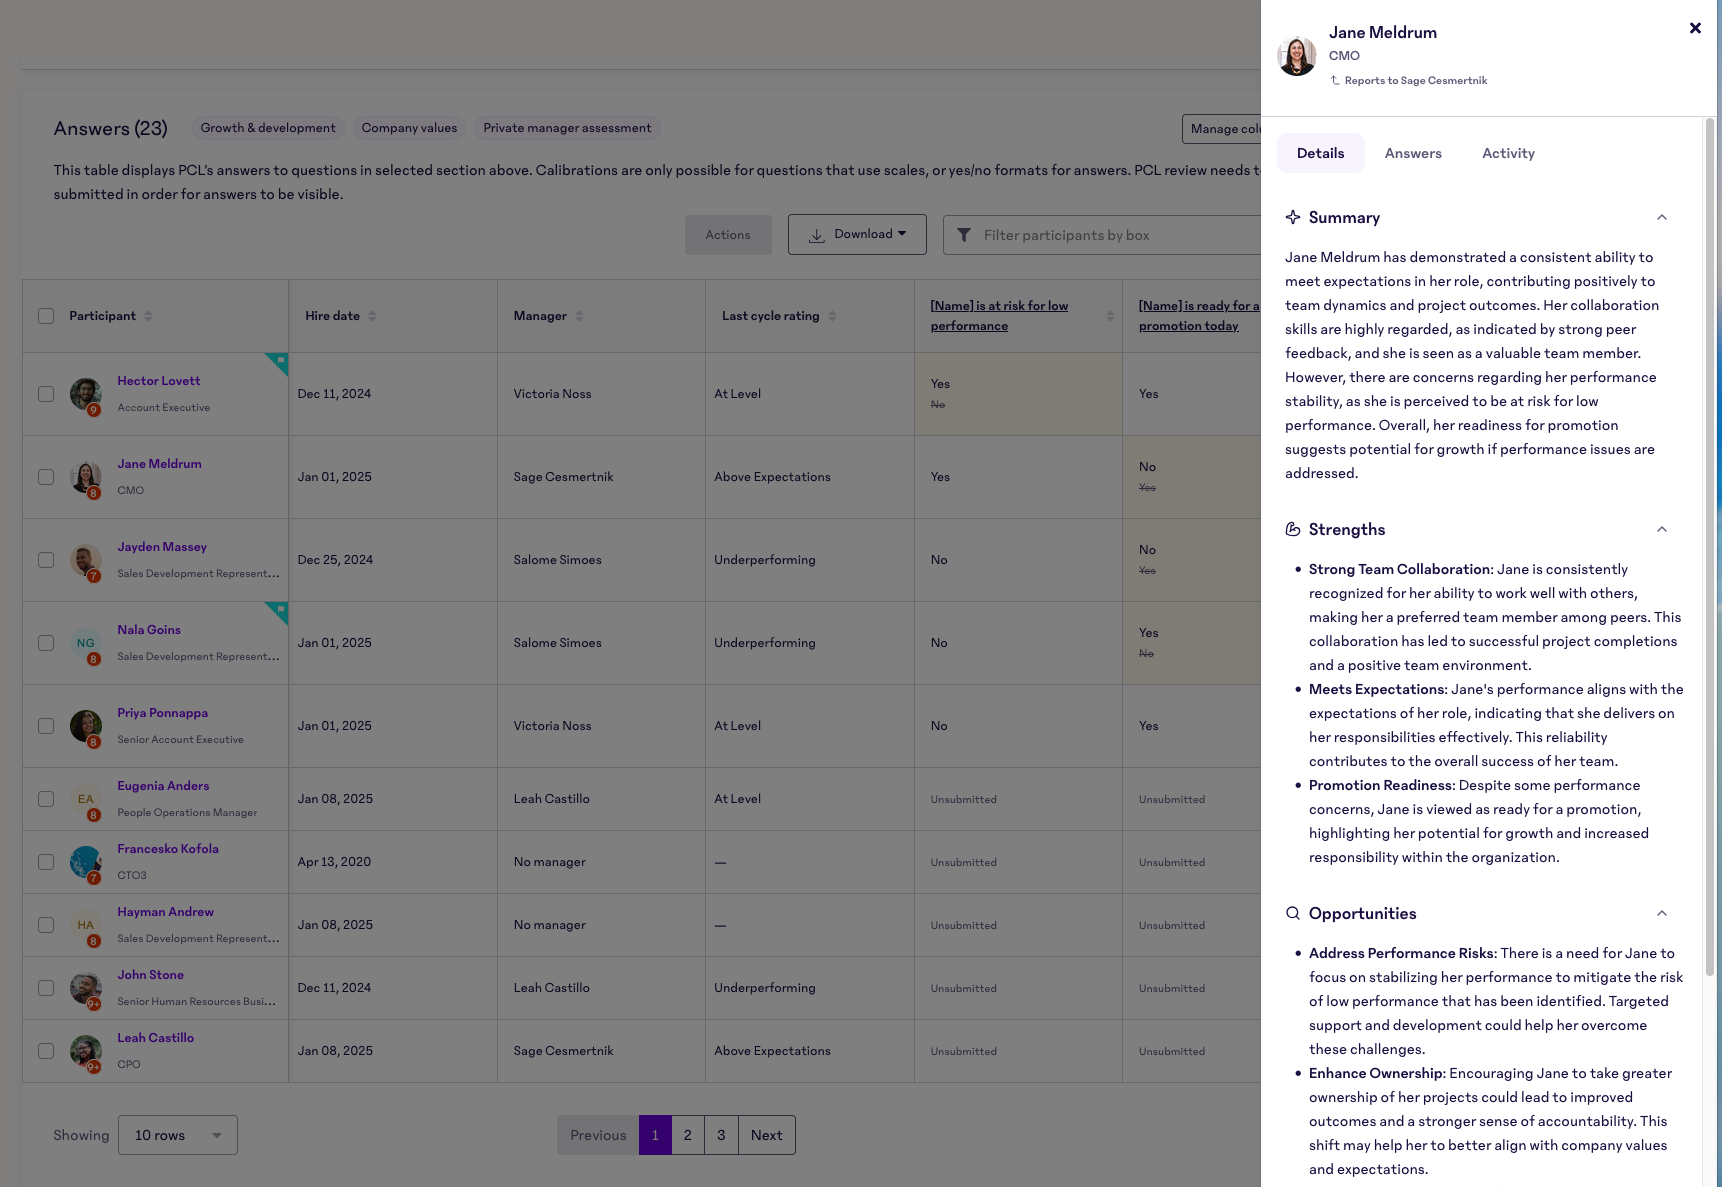The width and height of the screenshot is (1722, 1187).
Task: Open the Activity tab
Action: pos(1508,153)
